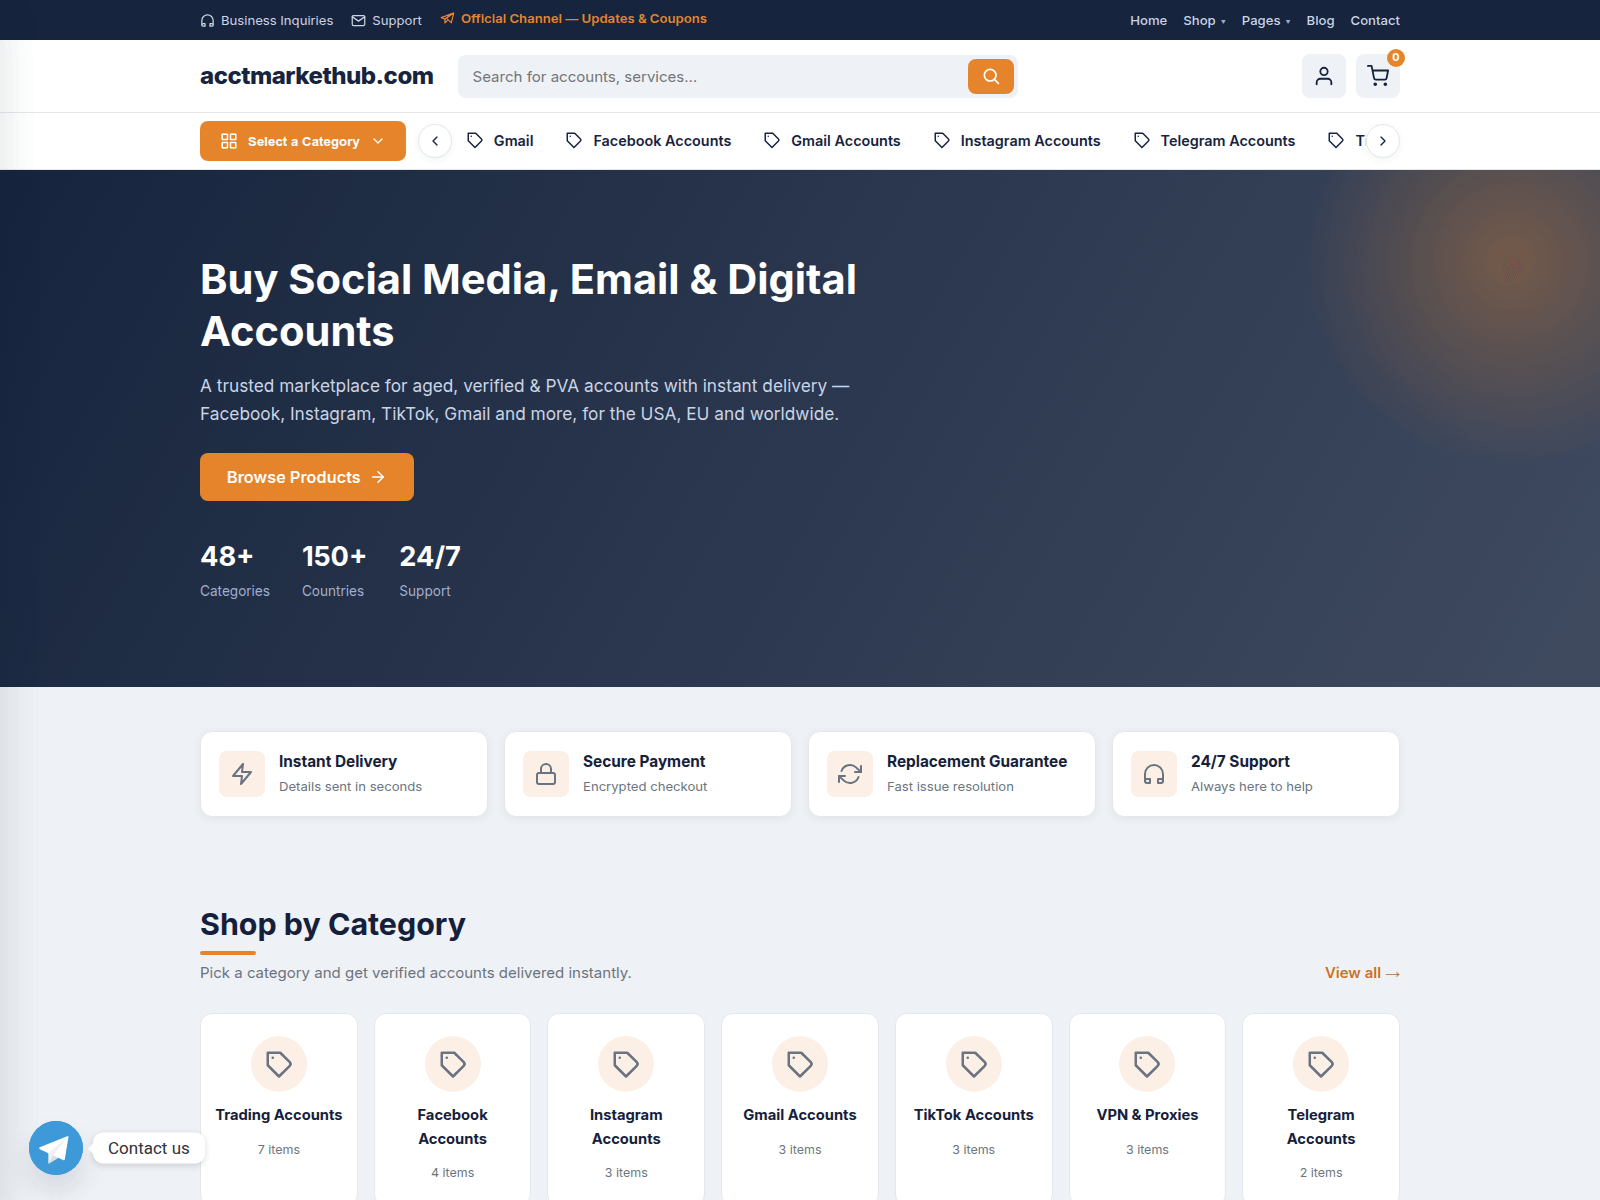Click the Replacement Guarantee feature title
Viewport: 1600px width, 1200px height.
(977, 762)
